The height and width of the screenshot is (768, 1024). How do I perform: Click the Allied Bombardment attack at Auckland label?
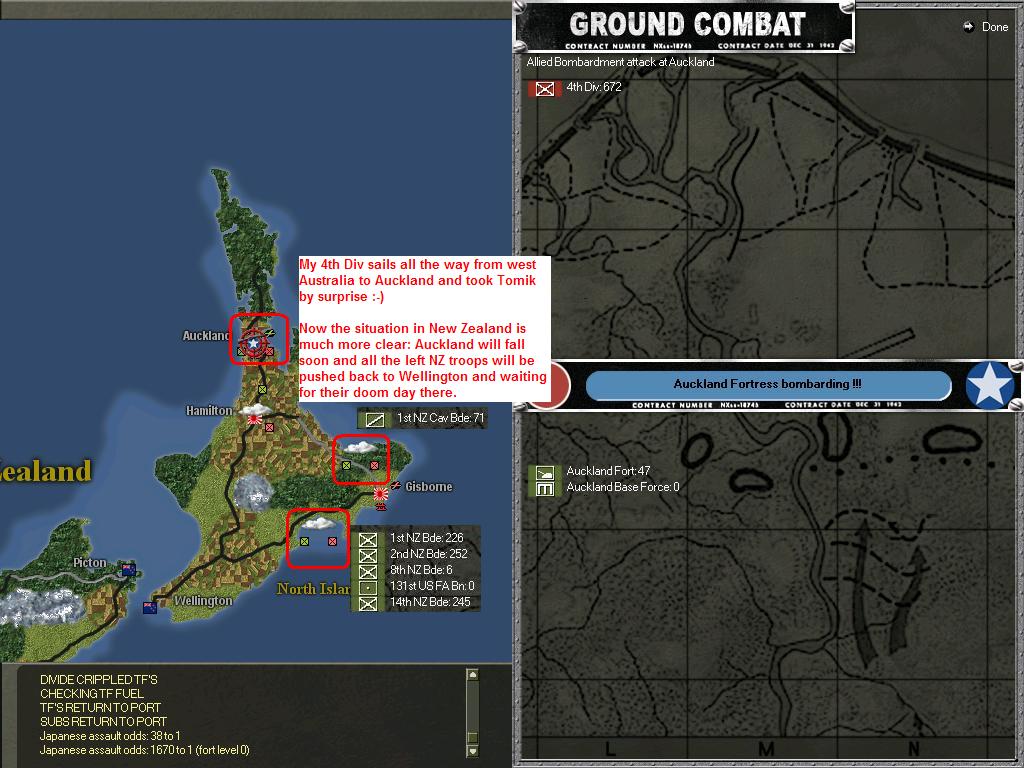[x=620, y=61]
